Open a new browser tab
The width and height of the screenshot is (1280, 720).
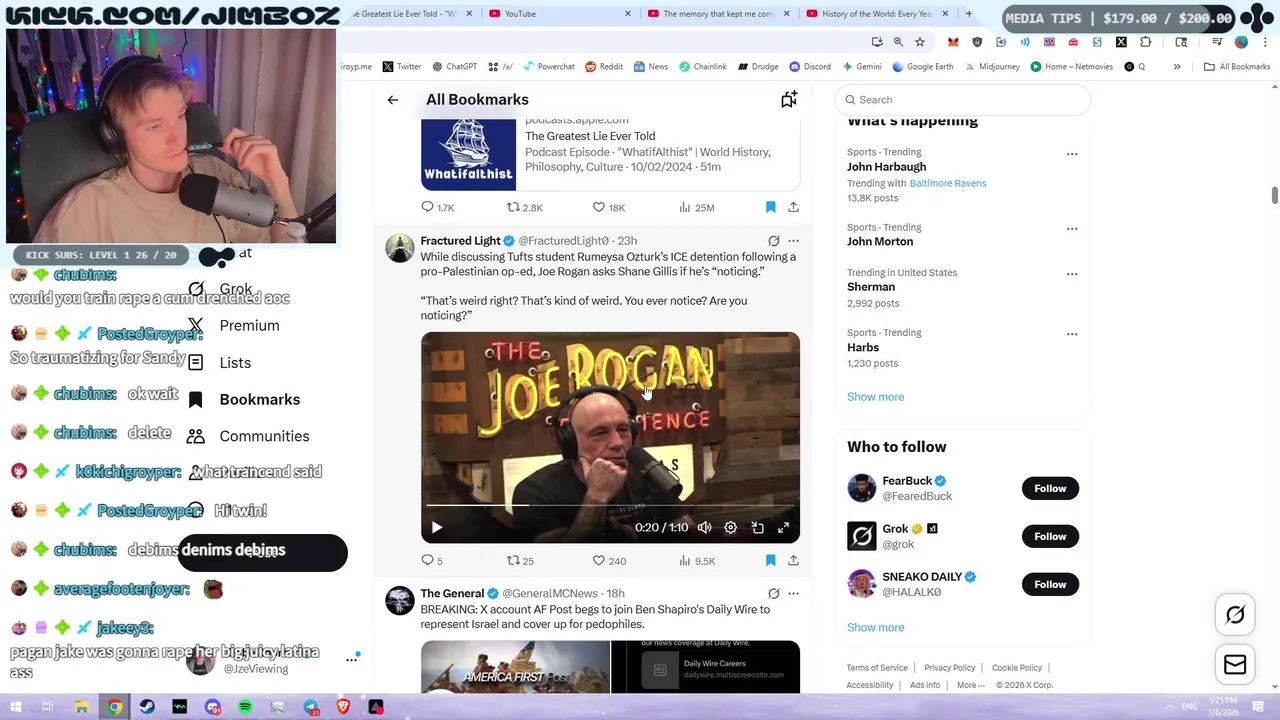[968, 14]
